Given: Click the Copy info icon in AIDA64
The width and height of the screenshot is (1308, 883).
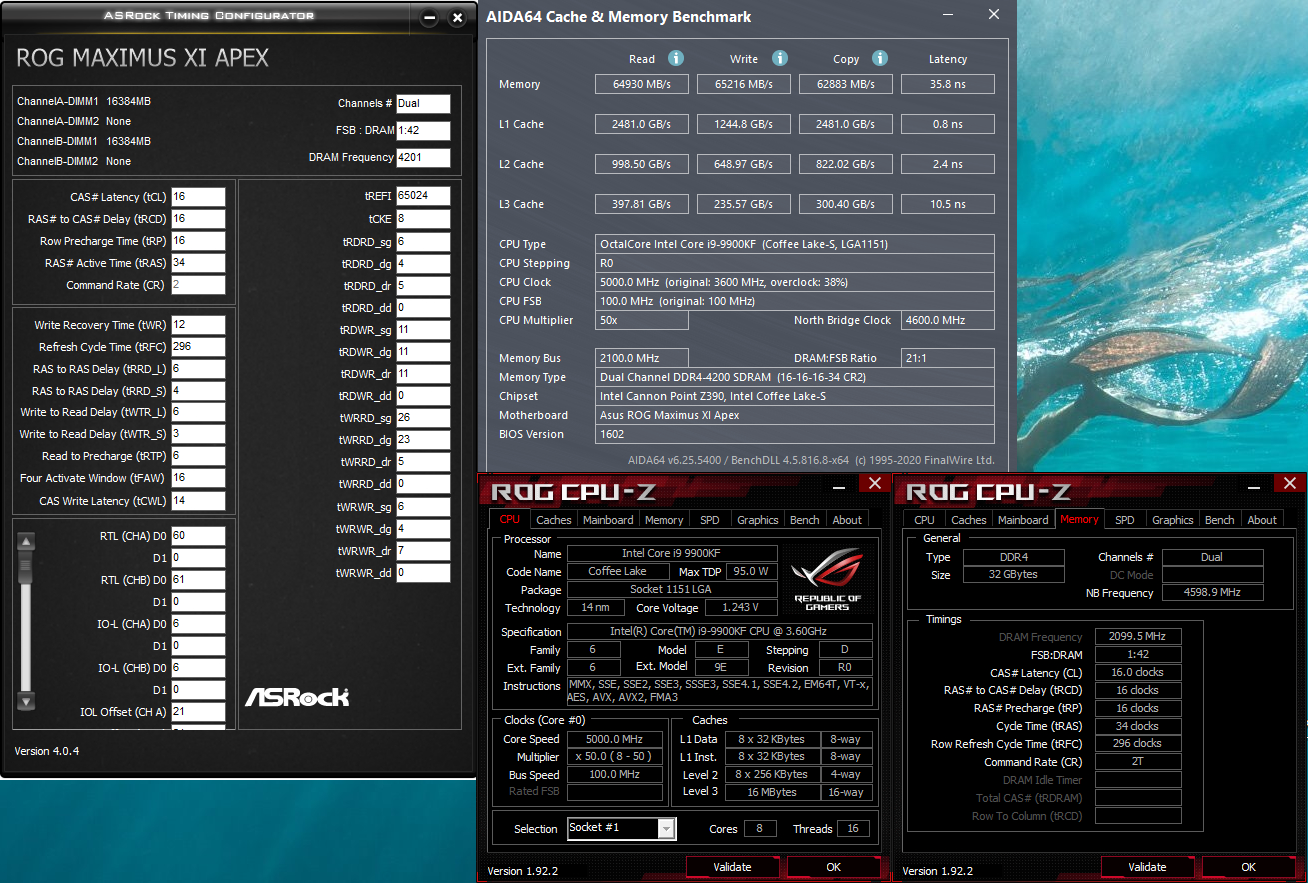Looking at the screenshot, I should (880, 59).
